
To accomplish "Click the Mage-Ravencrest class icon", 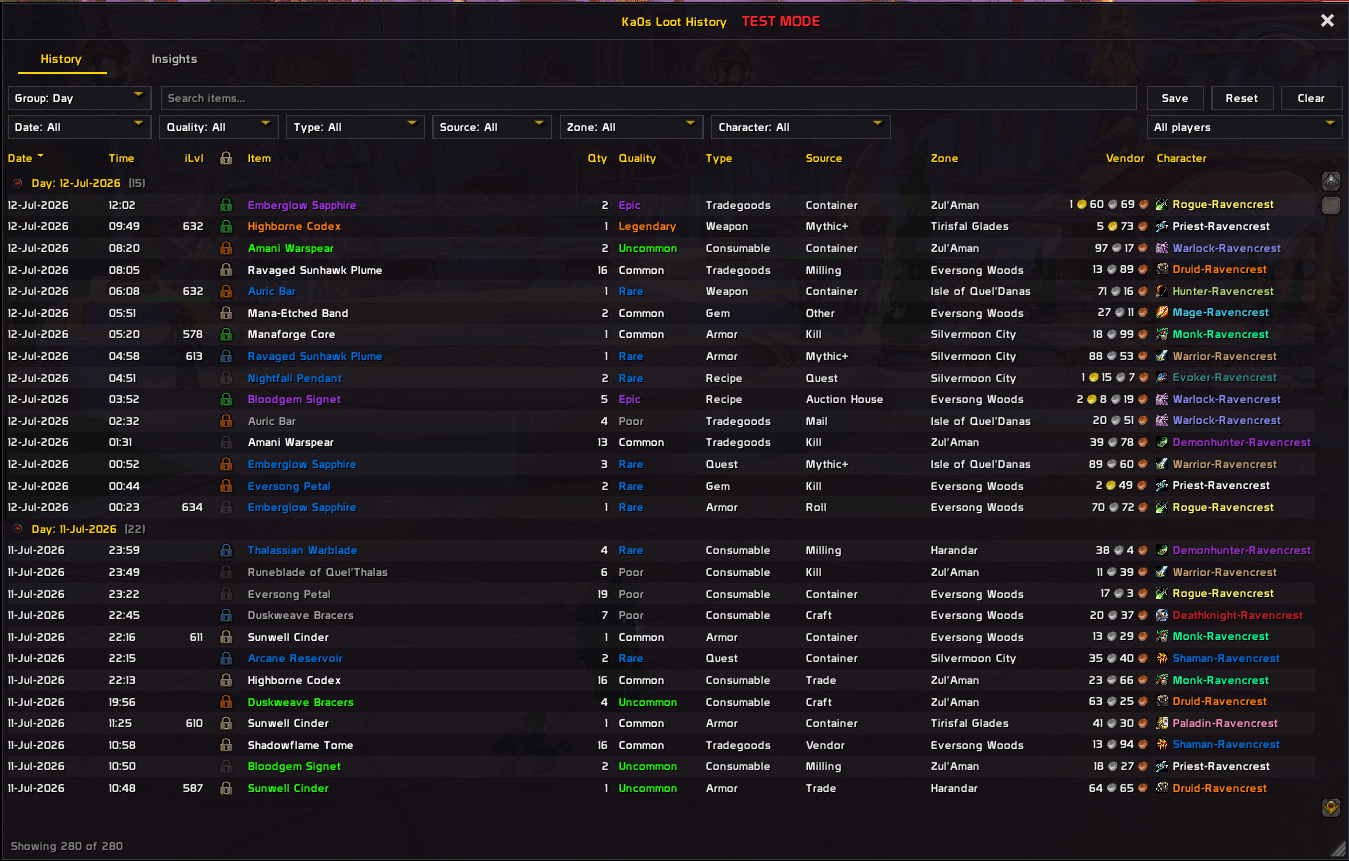I will click(x=1162, y=313).
